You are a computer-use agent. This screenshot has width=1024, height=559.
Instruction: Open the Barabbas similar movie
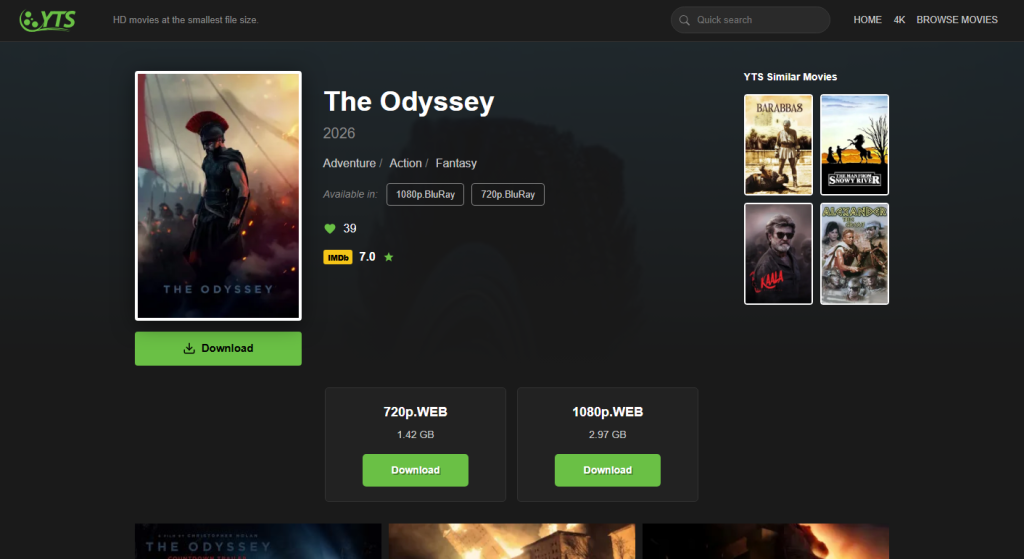(778, 144)
